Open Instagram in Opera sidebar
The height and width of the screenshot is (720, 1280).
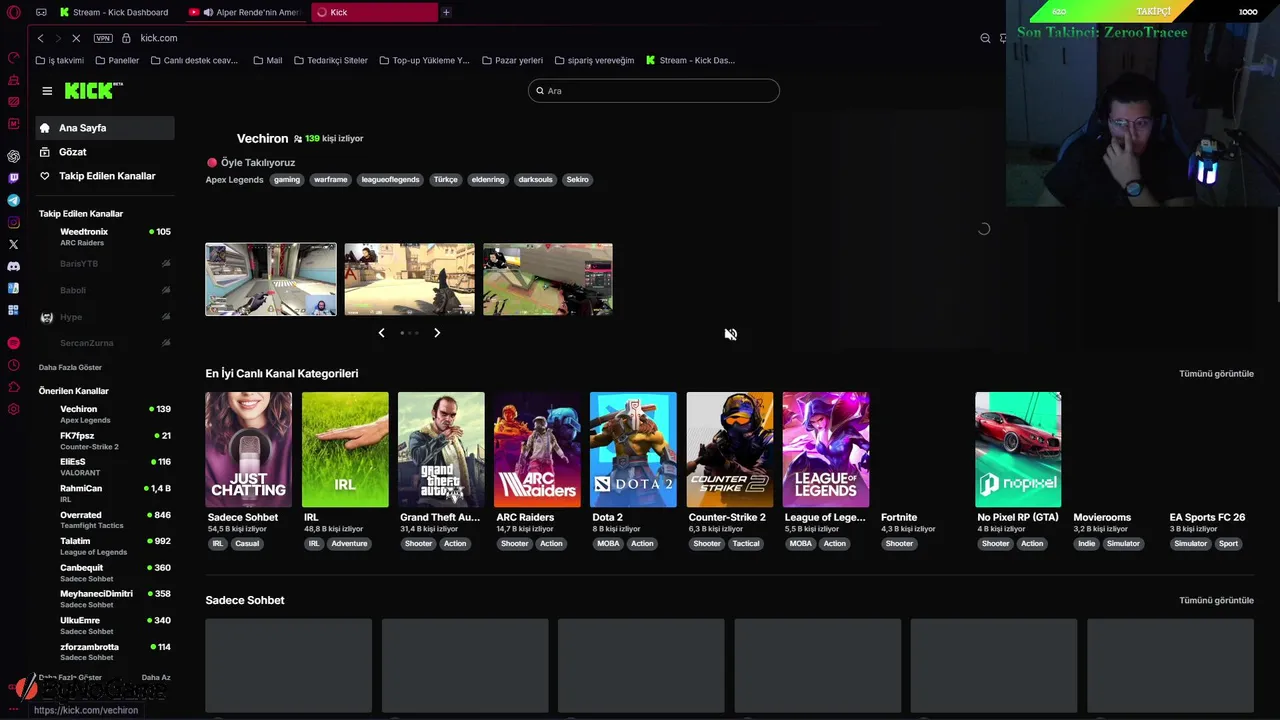[14, 222]
